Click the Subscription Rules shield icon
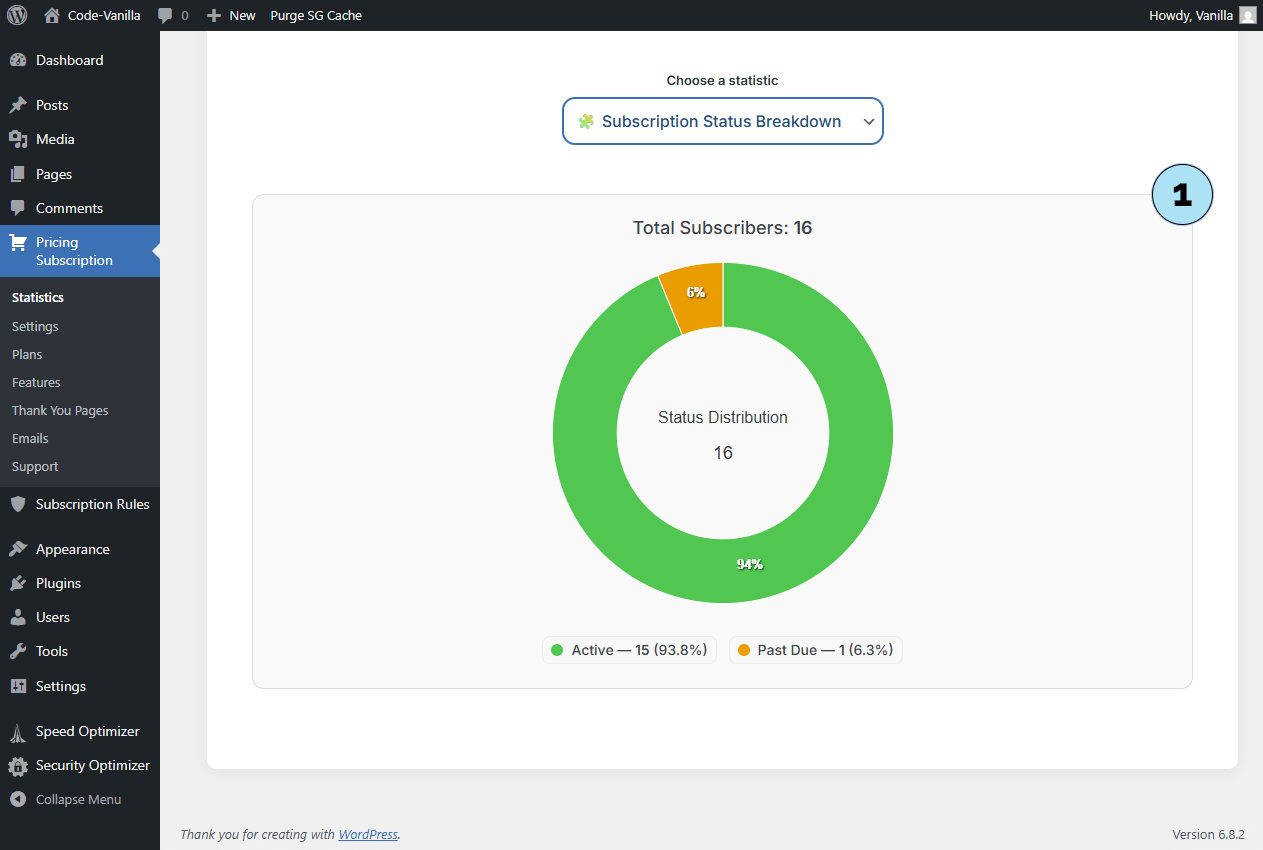 (18, 504)
